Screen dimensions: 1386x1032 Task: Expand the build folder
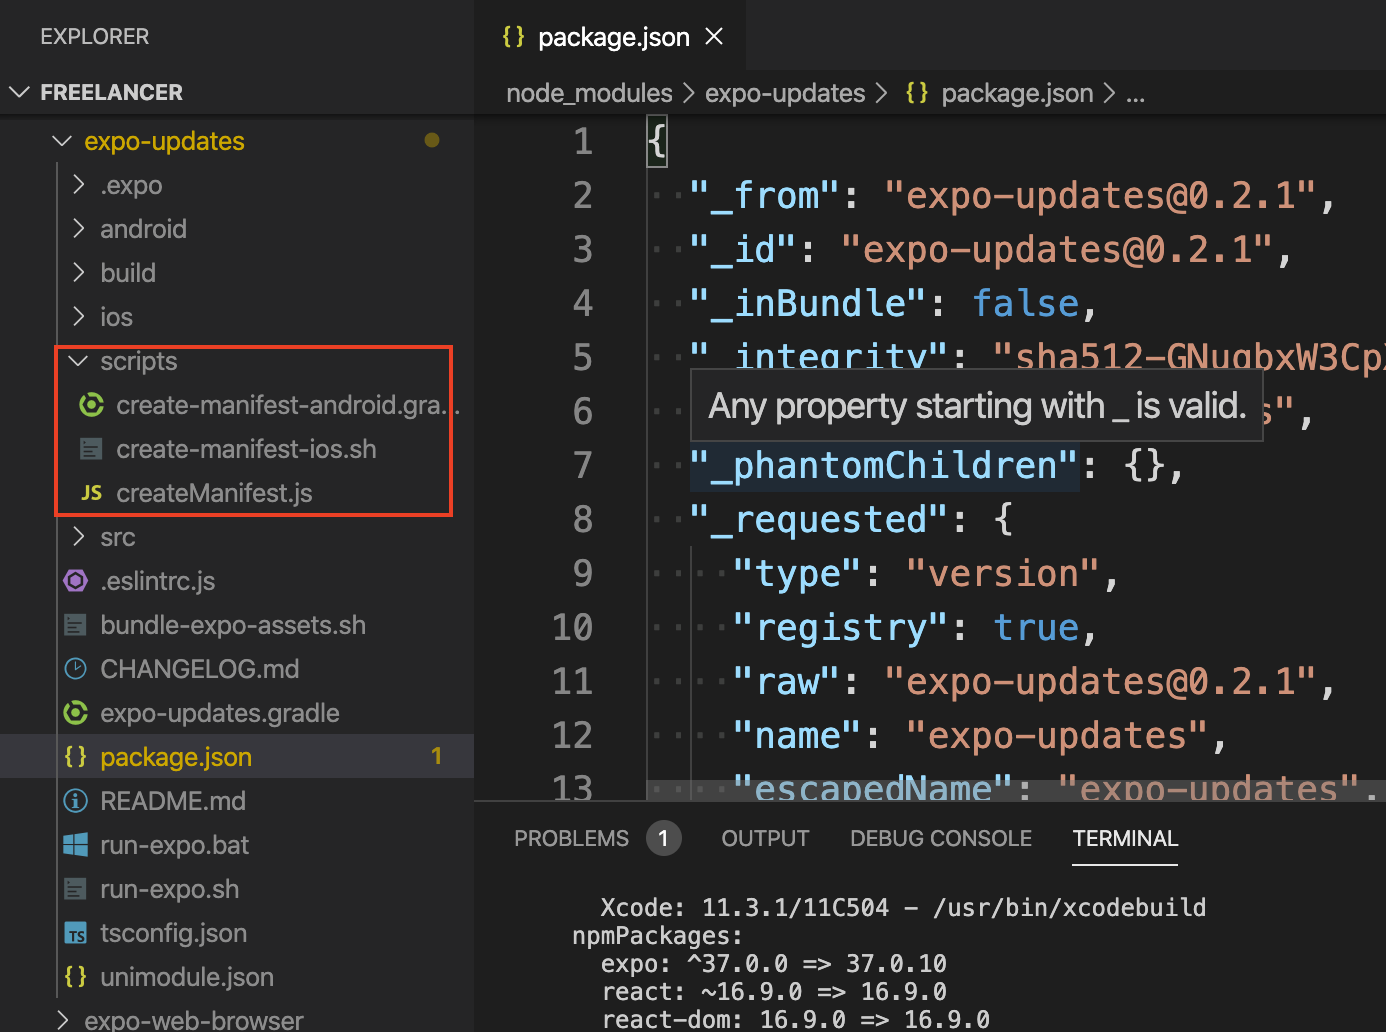click(79, 273)
